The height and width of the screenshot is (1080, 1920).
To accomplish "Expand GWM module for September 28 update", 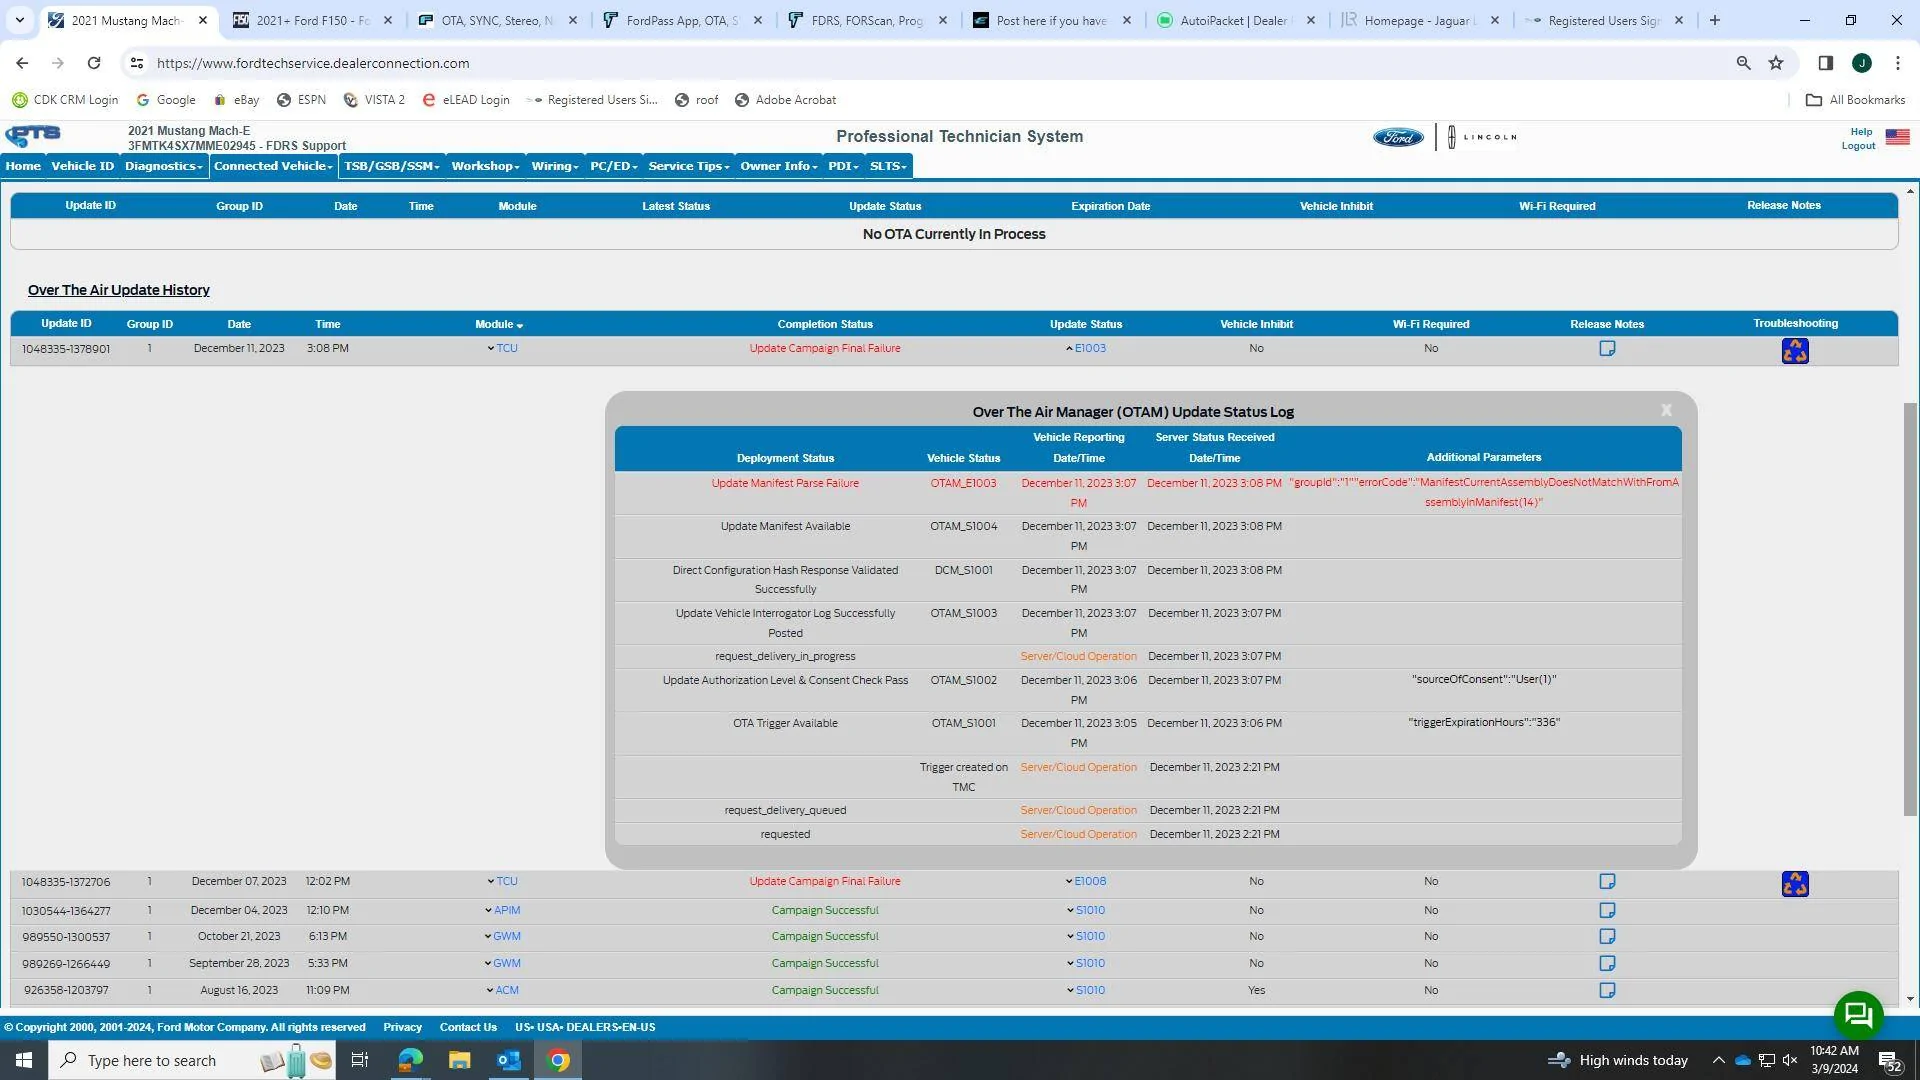I will (x=502, y=964).
